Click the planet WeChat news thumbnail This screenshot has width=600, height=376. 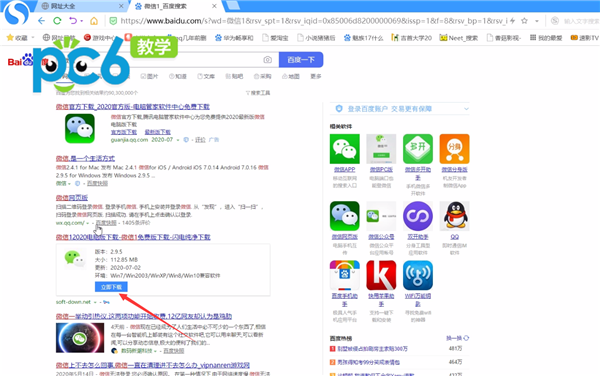point(80,338)
